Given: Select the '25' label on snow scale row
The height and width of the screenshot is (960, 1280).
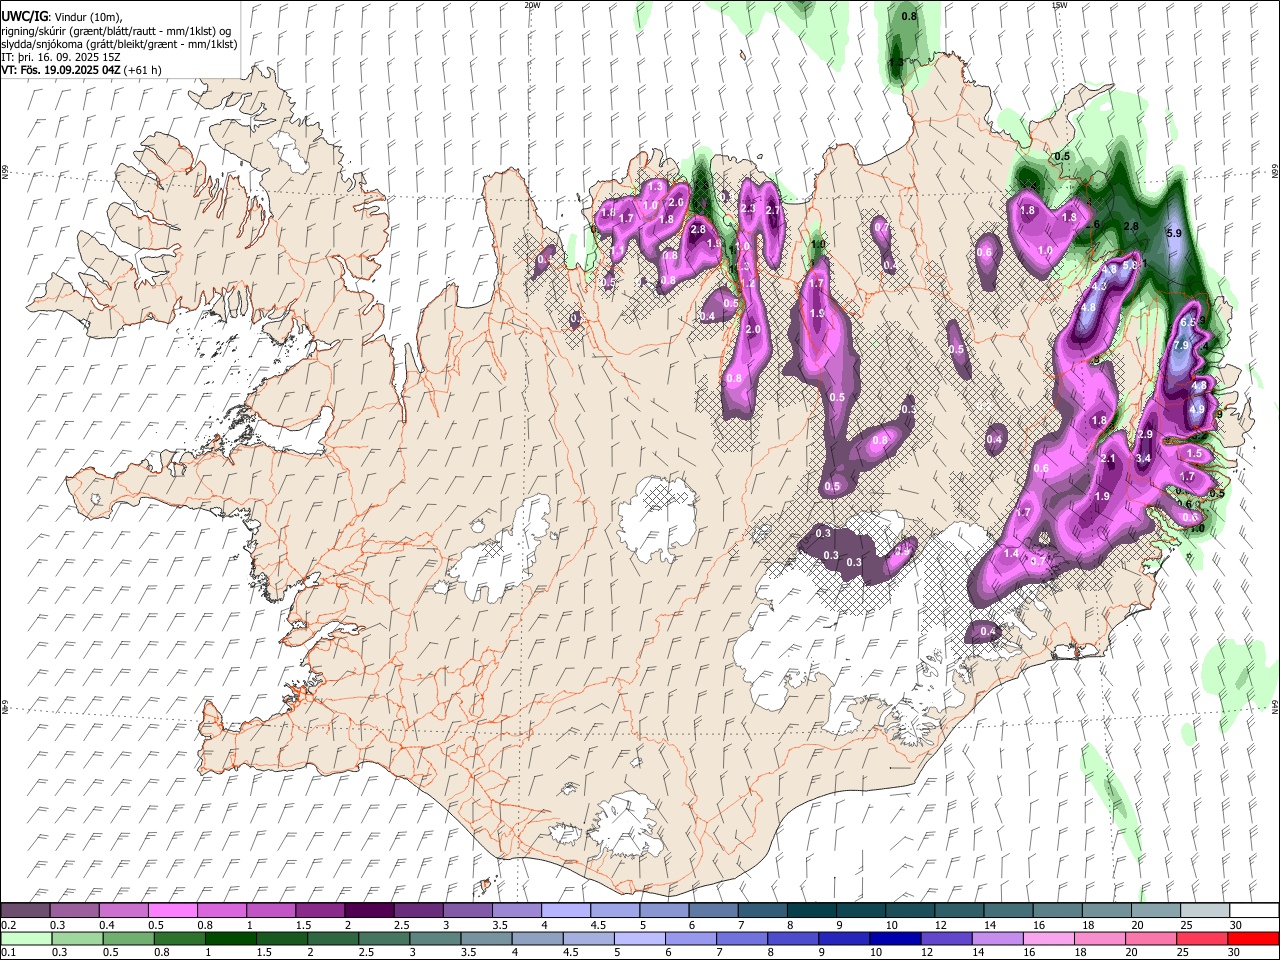Looking at the screenshot, I should tap(1185, 925).
